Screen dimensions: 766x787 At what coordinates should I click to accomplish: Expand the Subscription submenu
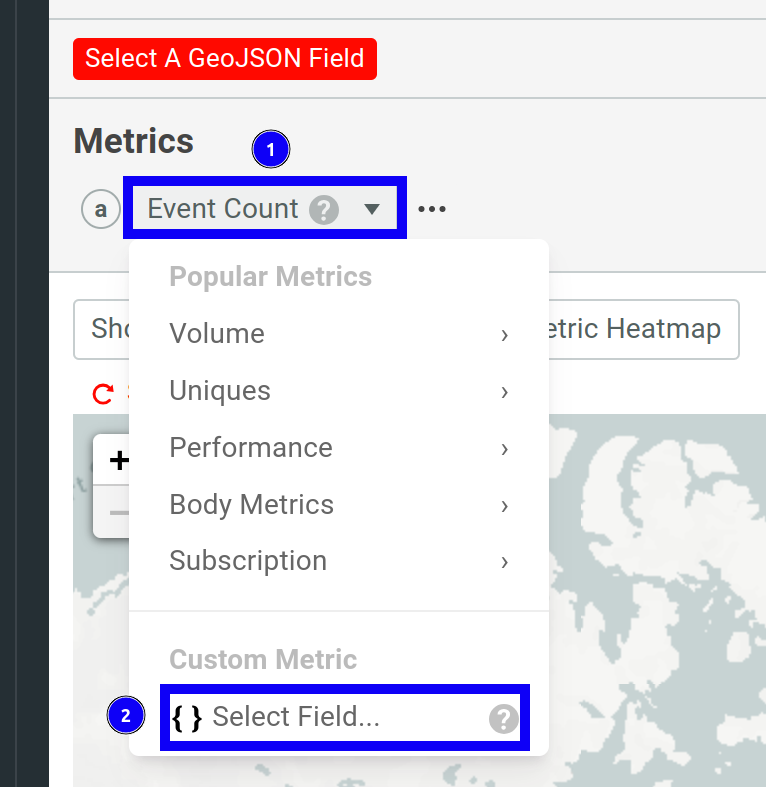click(x=339, y=561)
